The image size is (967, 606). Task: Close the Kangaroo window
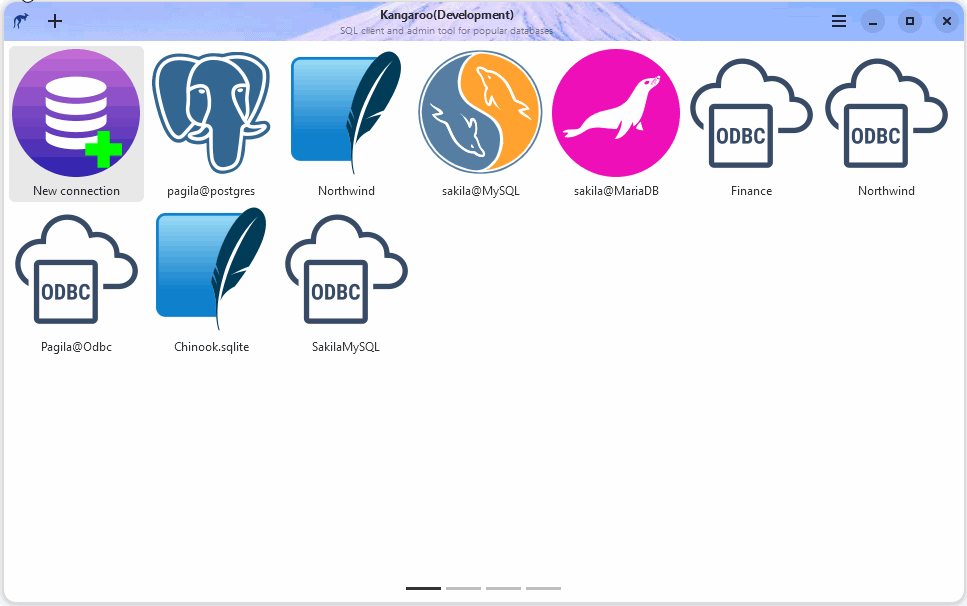[x=947, y=21]
